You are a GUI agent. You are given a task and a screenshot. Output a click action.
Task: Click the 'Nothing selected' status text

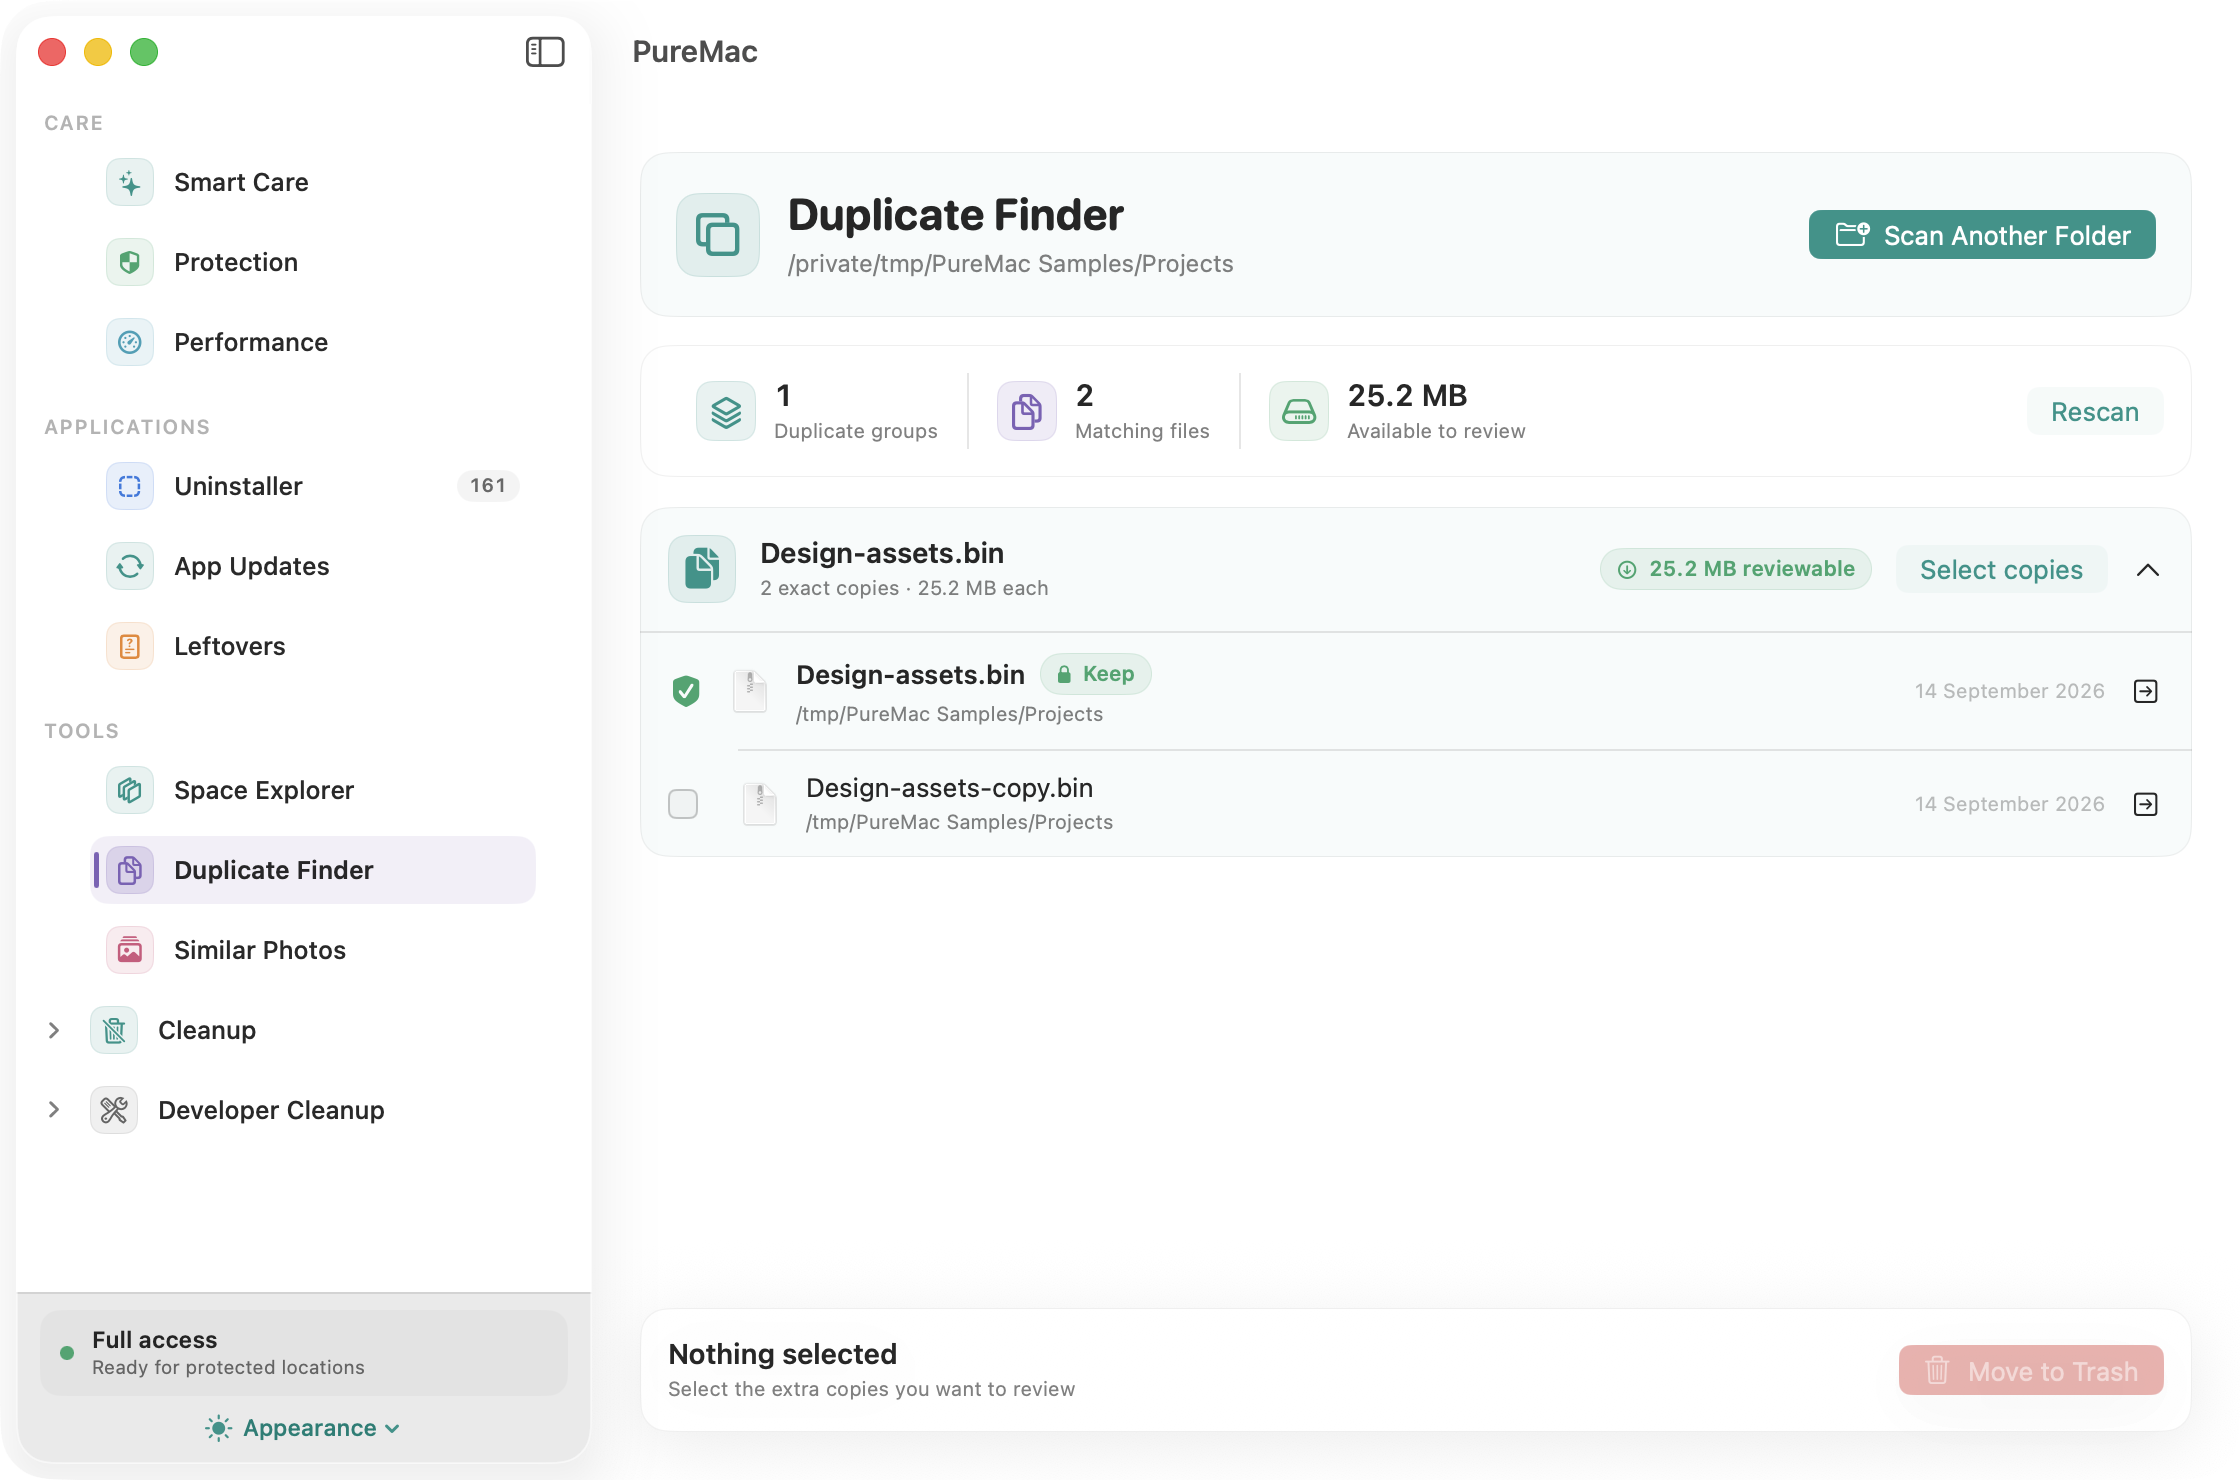click(x=782, y=1354)
